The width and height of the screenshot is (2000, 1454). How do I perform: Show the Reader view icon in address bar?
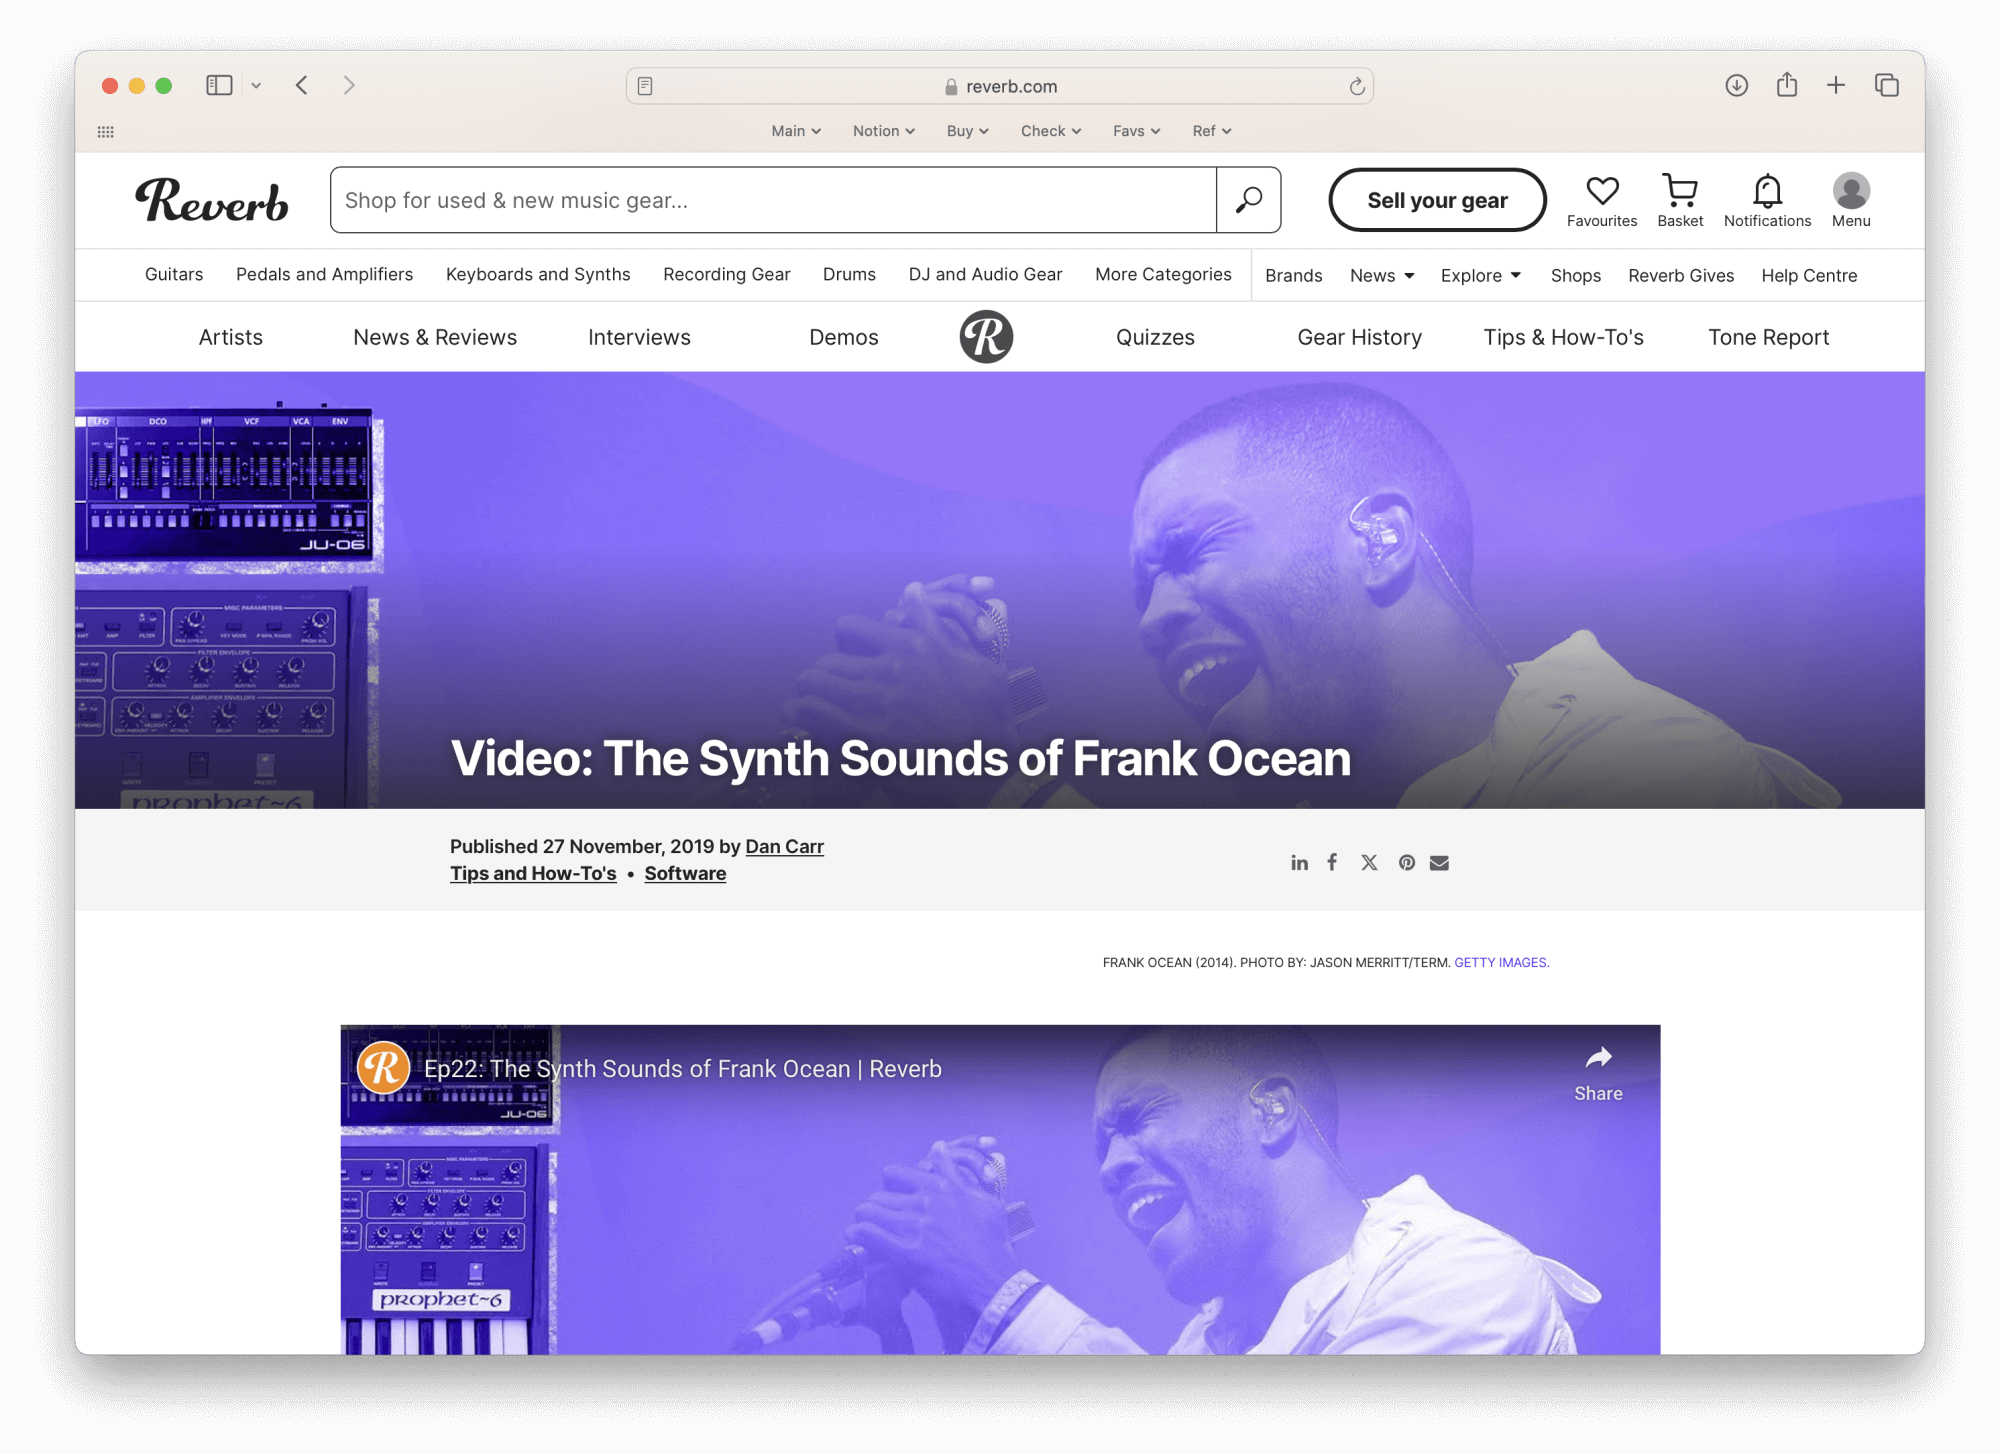[646, 86]
